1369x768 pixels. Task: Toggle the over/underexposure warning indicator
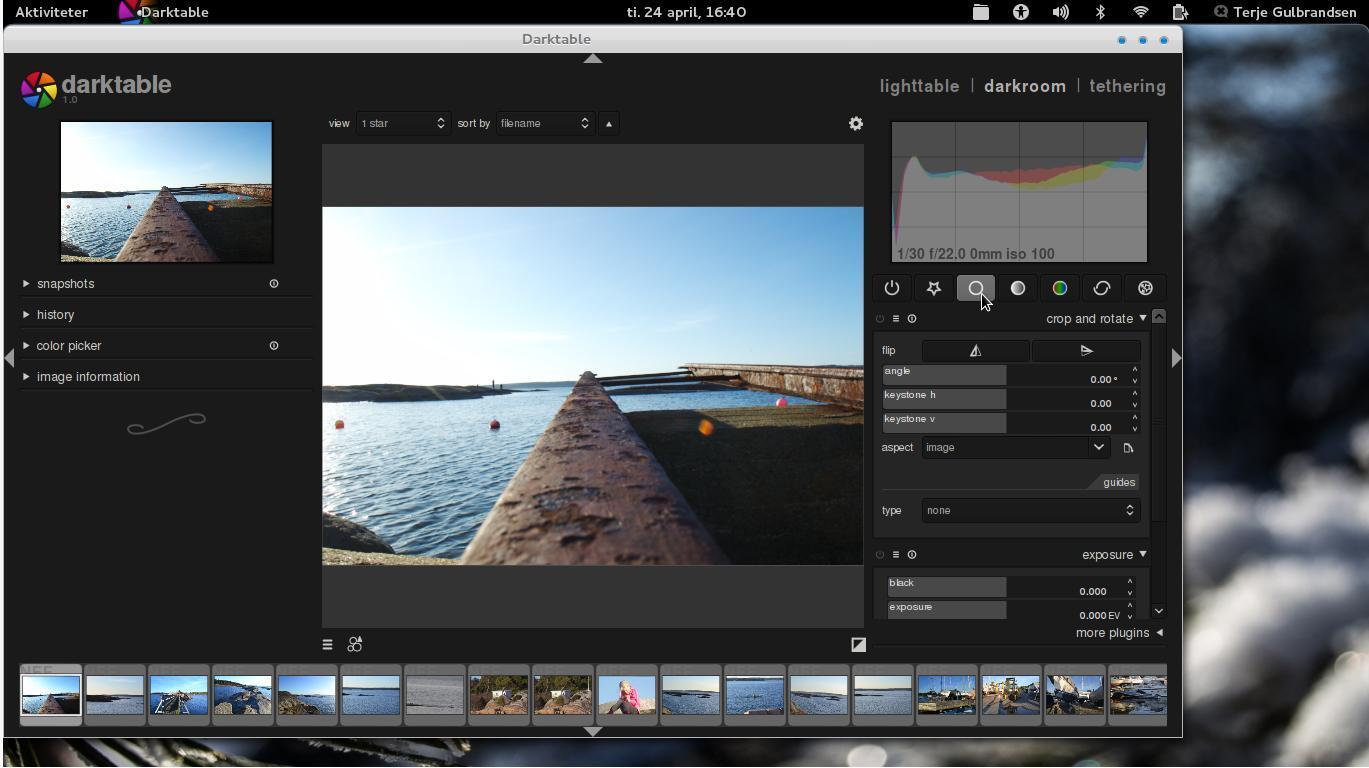pyautogui.click(x=858, y=644)
